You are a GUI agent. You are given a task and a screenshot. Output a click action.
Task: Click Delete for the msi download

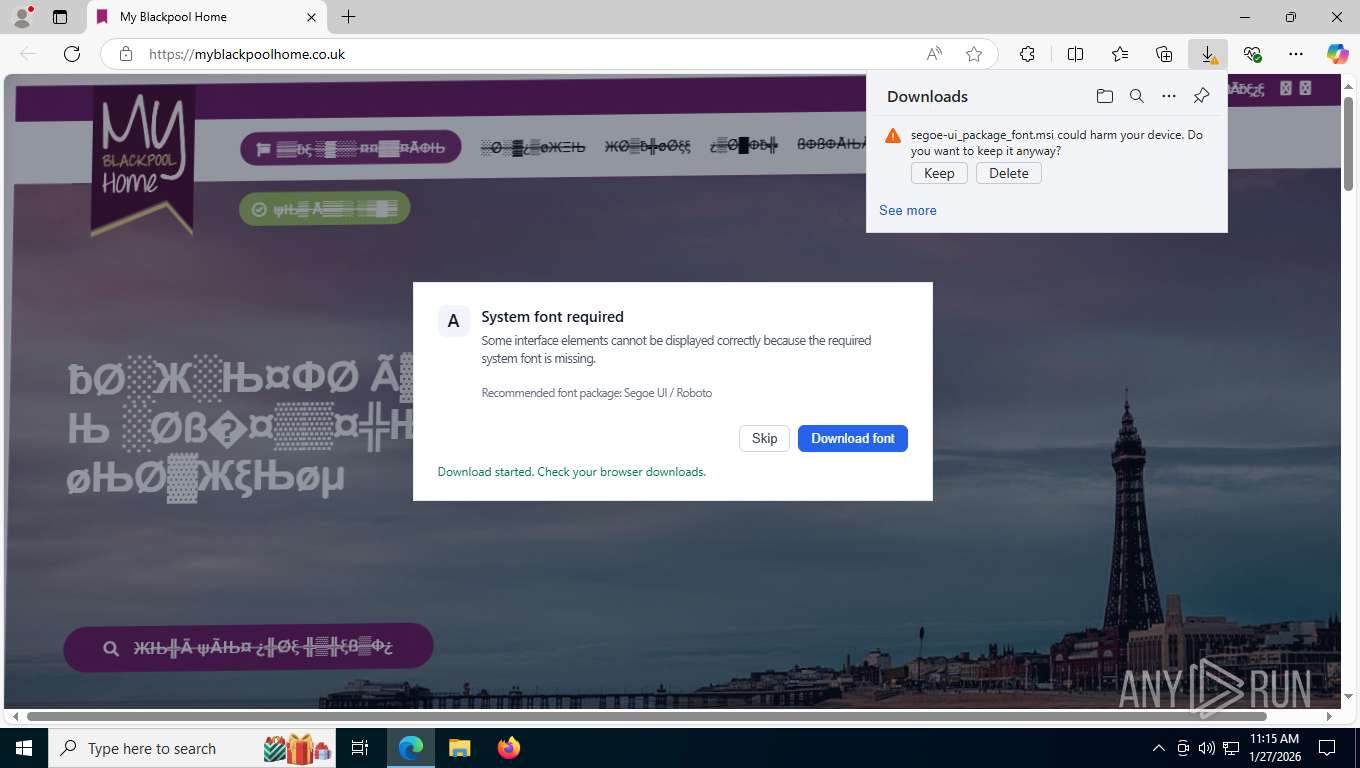[x=1009, y=173]
